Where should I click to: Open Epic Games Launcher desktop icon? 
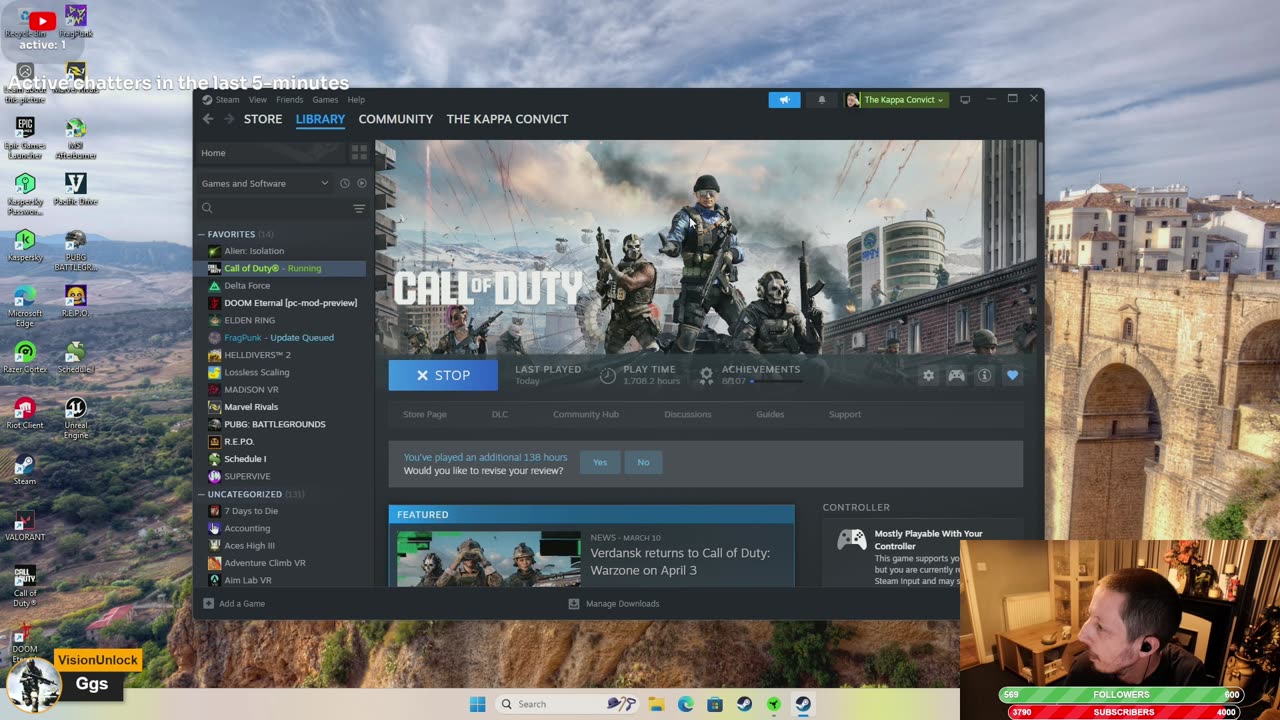25,137
